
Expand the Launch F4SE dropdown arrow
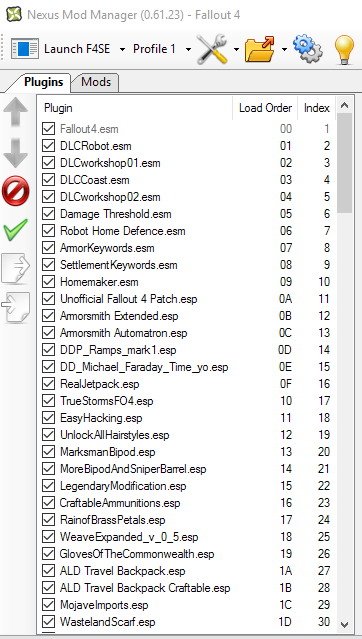point(122,49)
